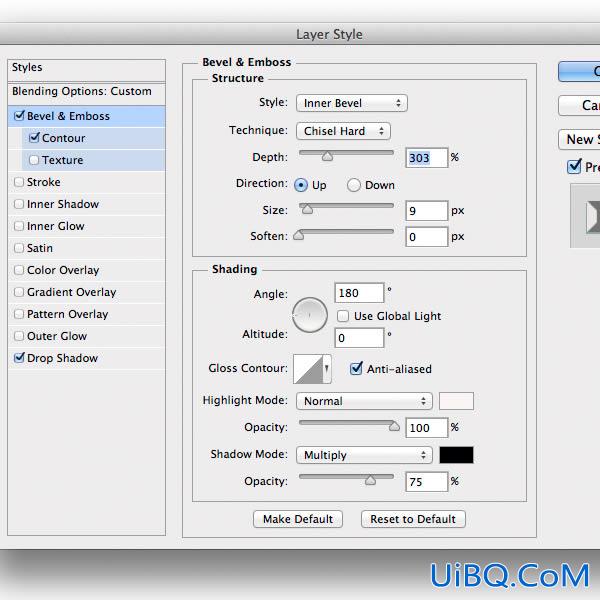The image size is (600, 600).
Task: Click the Cancel button
Action: point(579,105)
